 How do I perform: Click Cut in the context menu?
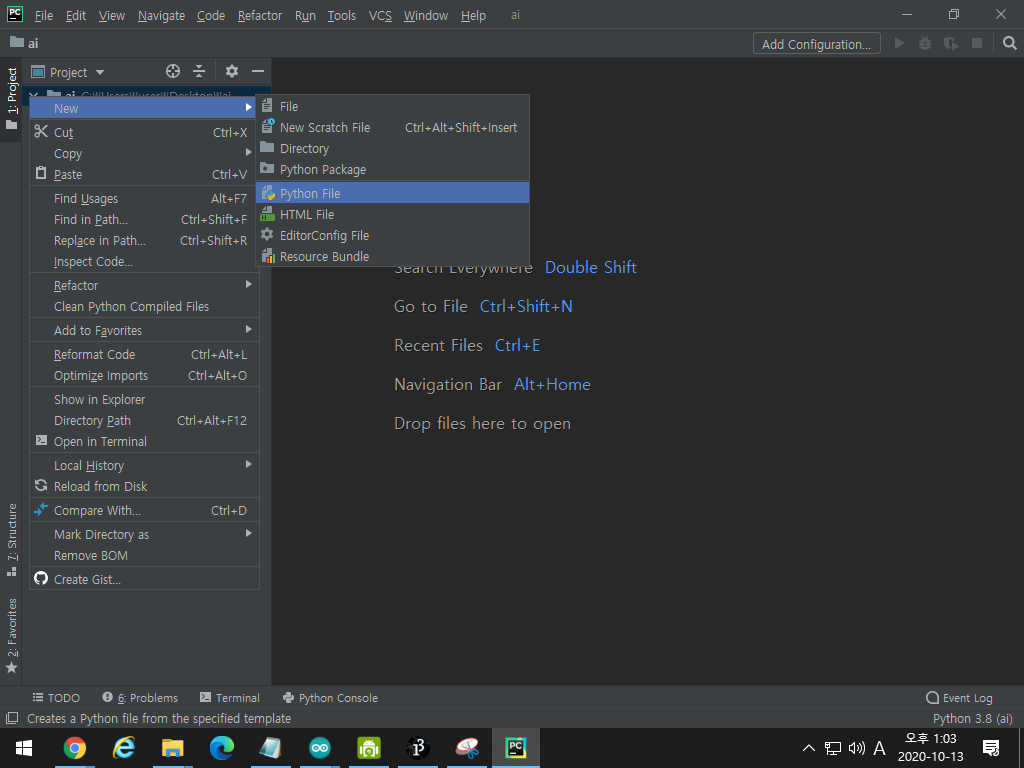tap(144, 133)
